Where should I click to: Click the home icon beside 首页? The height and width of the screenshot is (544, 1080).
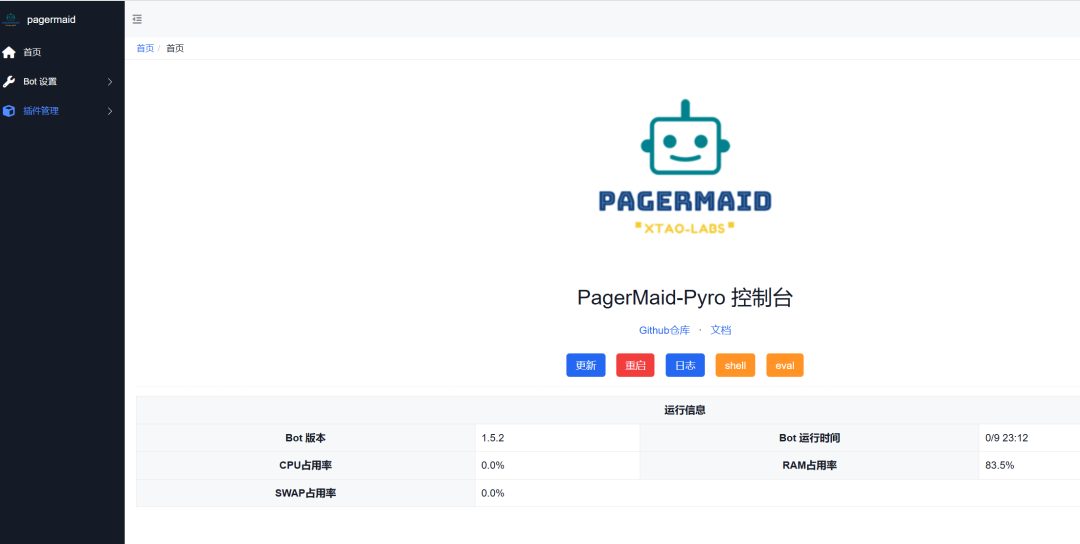click(9, 52)
